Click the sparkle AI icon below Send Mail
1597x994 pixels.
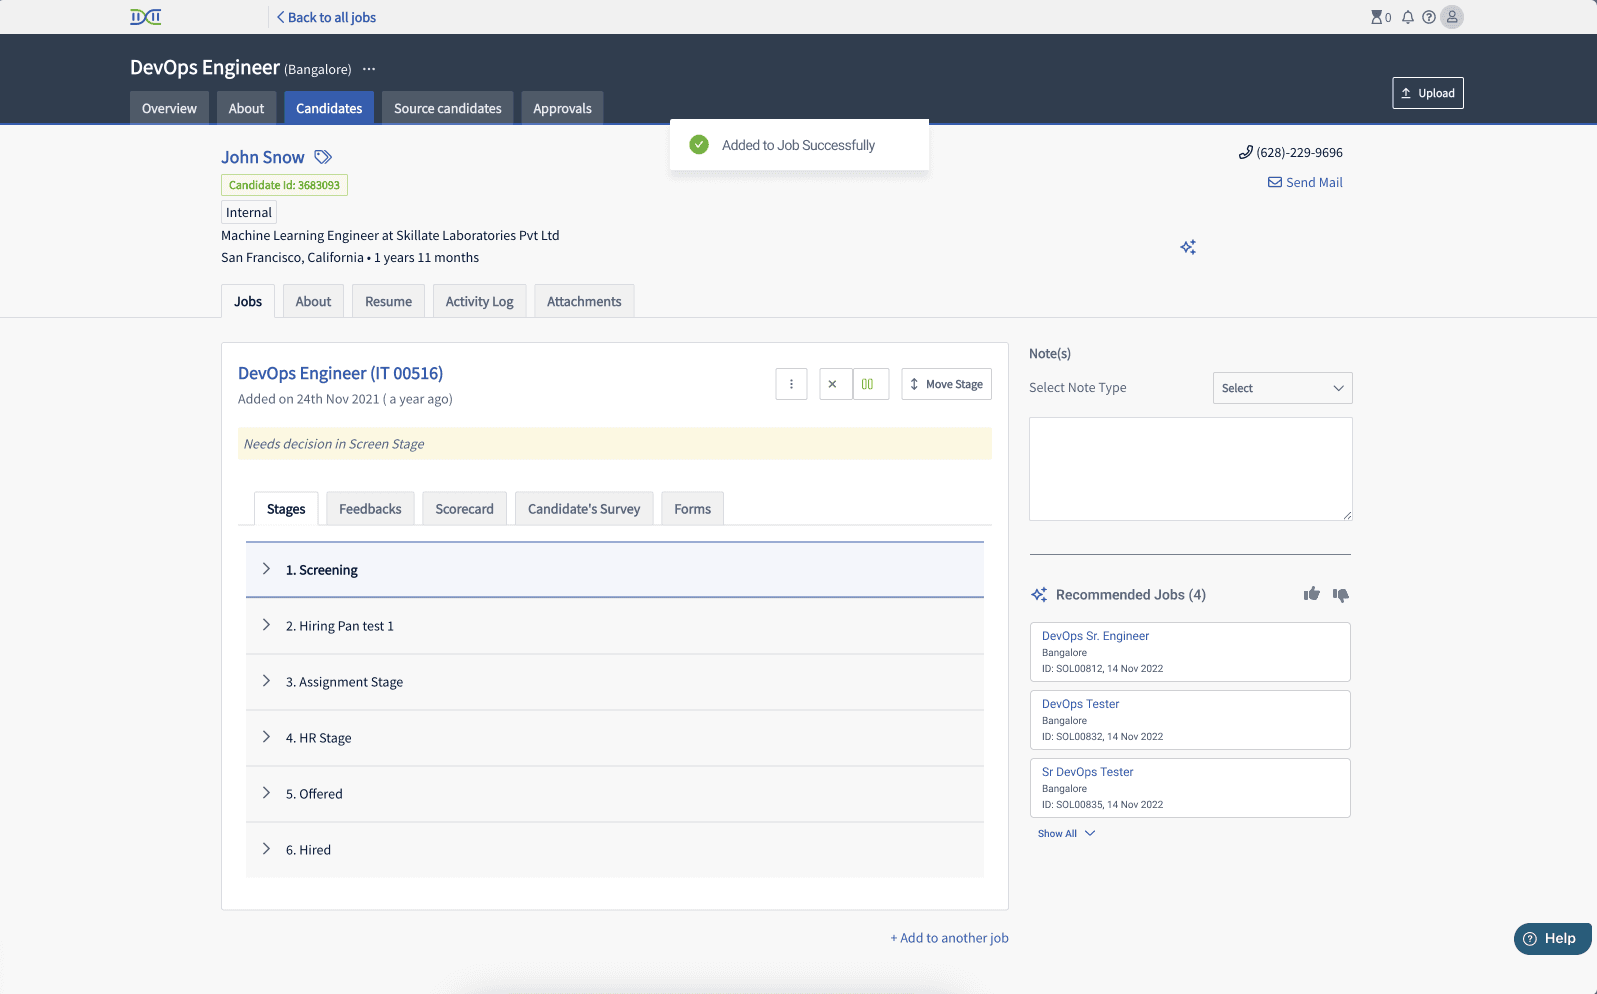pyautogui.click(x=1188, y=247)
